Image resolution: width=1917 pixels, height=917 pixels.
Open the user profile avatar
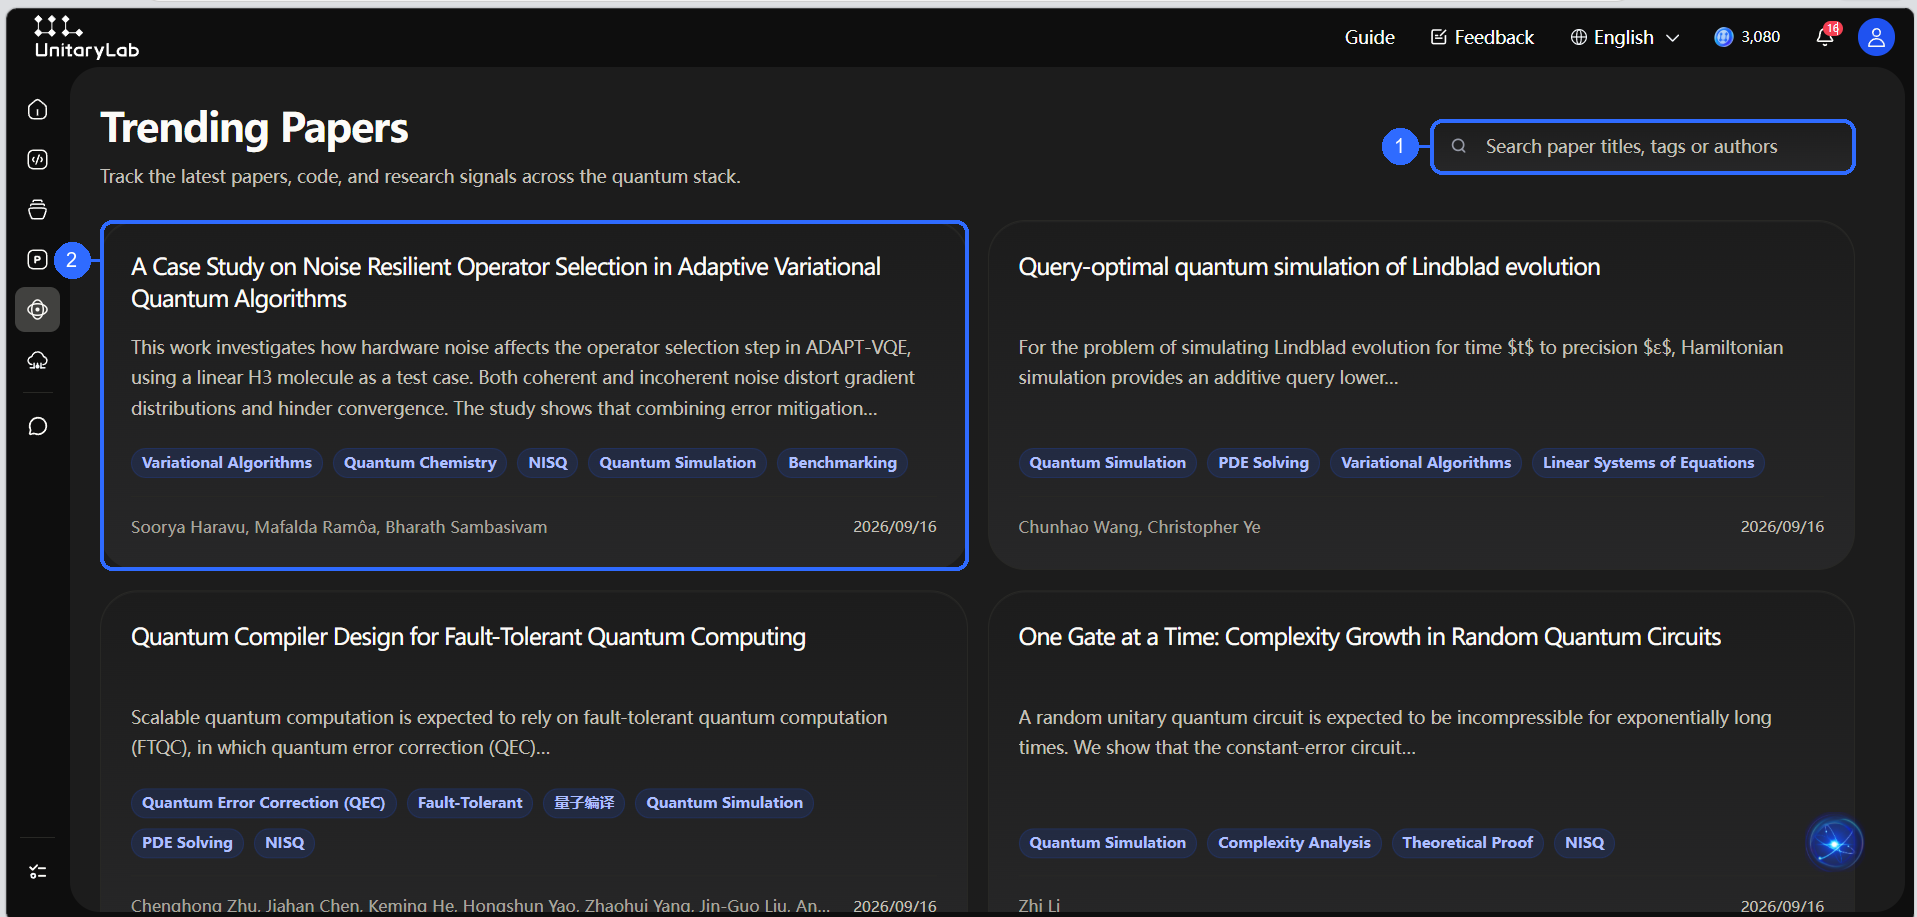tap(1876, 37)
